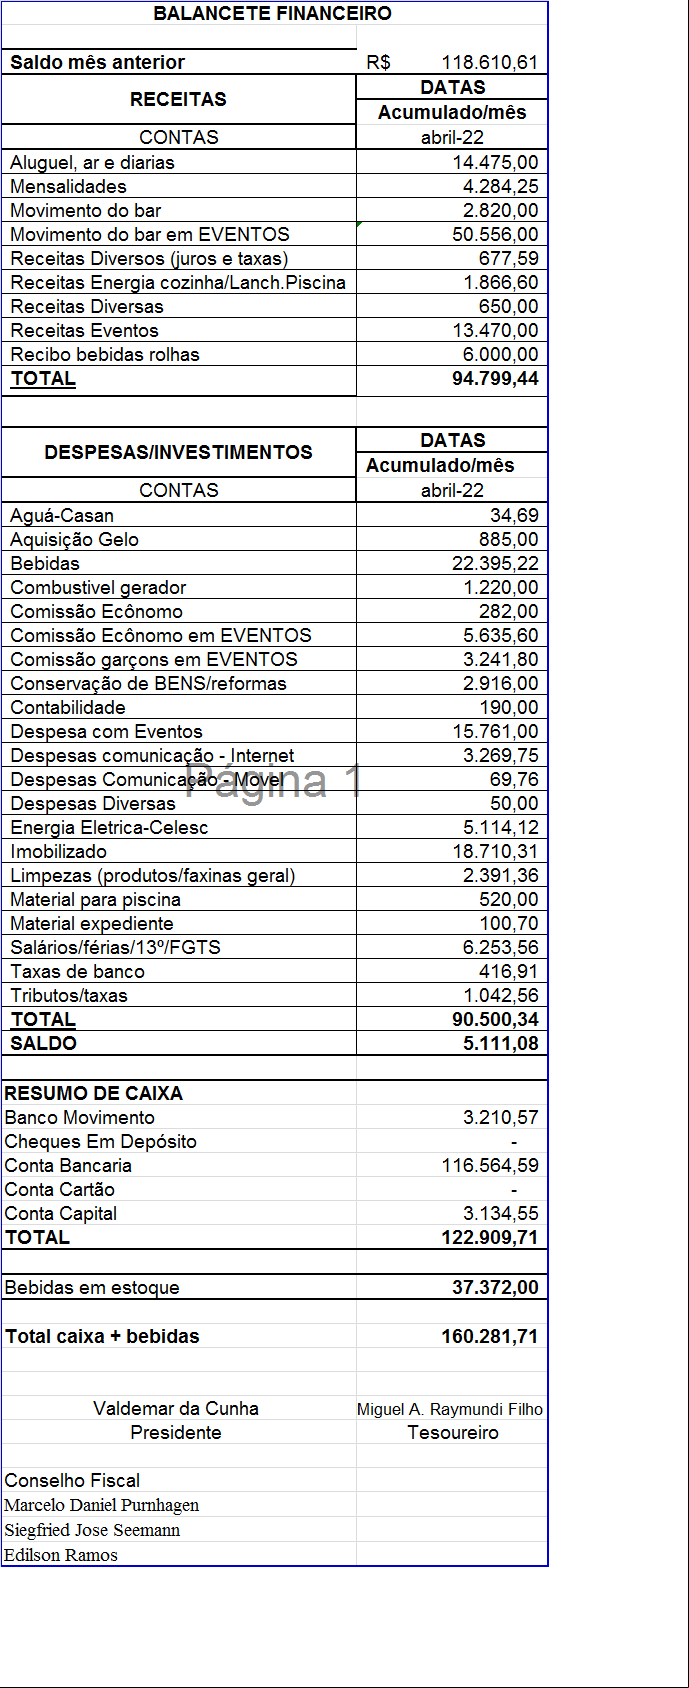The width and height of the screenshot is (689, 1688).
Task: Click the Taxas de banco label
Action: 77,971
